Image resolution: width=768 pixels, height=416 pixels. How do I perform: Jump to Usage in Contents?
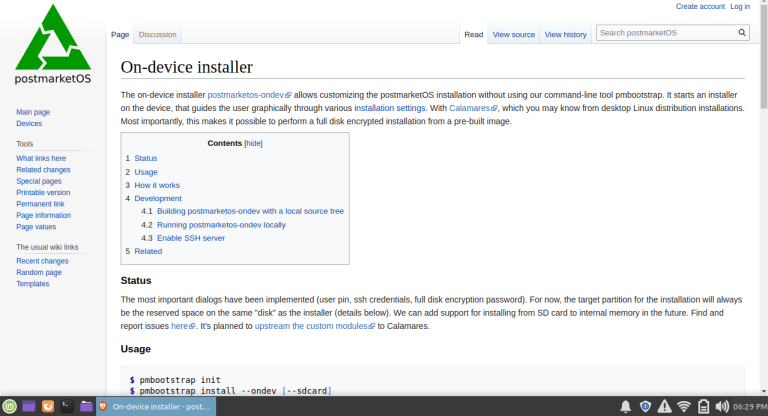[146, 172]
